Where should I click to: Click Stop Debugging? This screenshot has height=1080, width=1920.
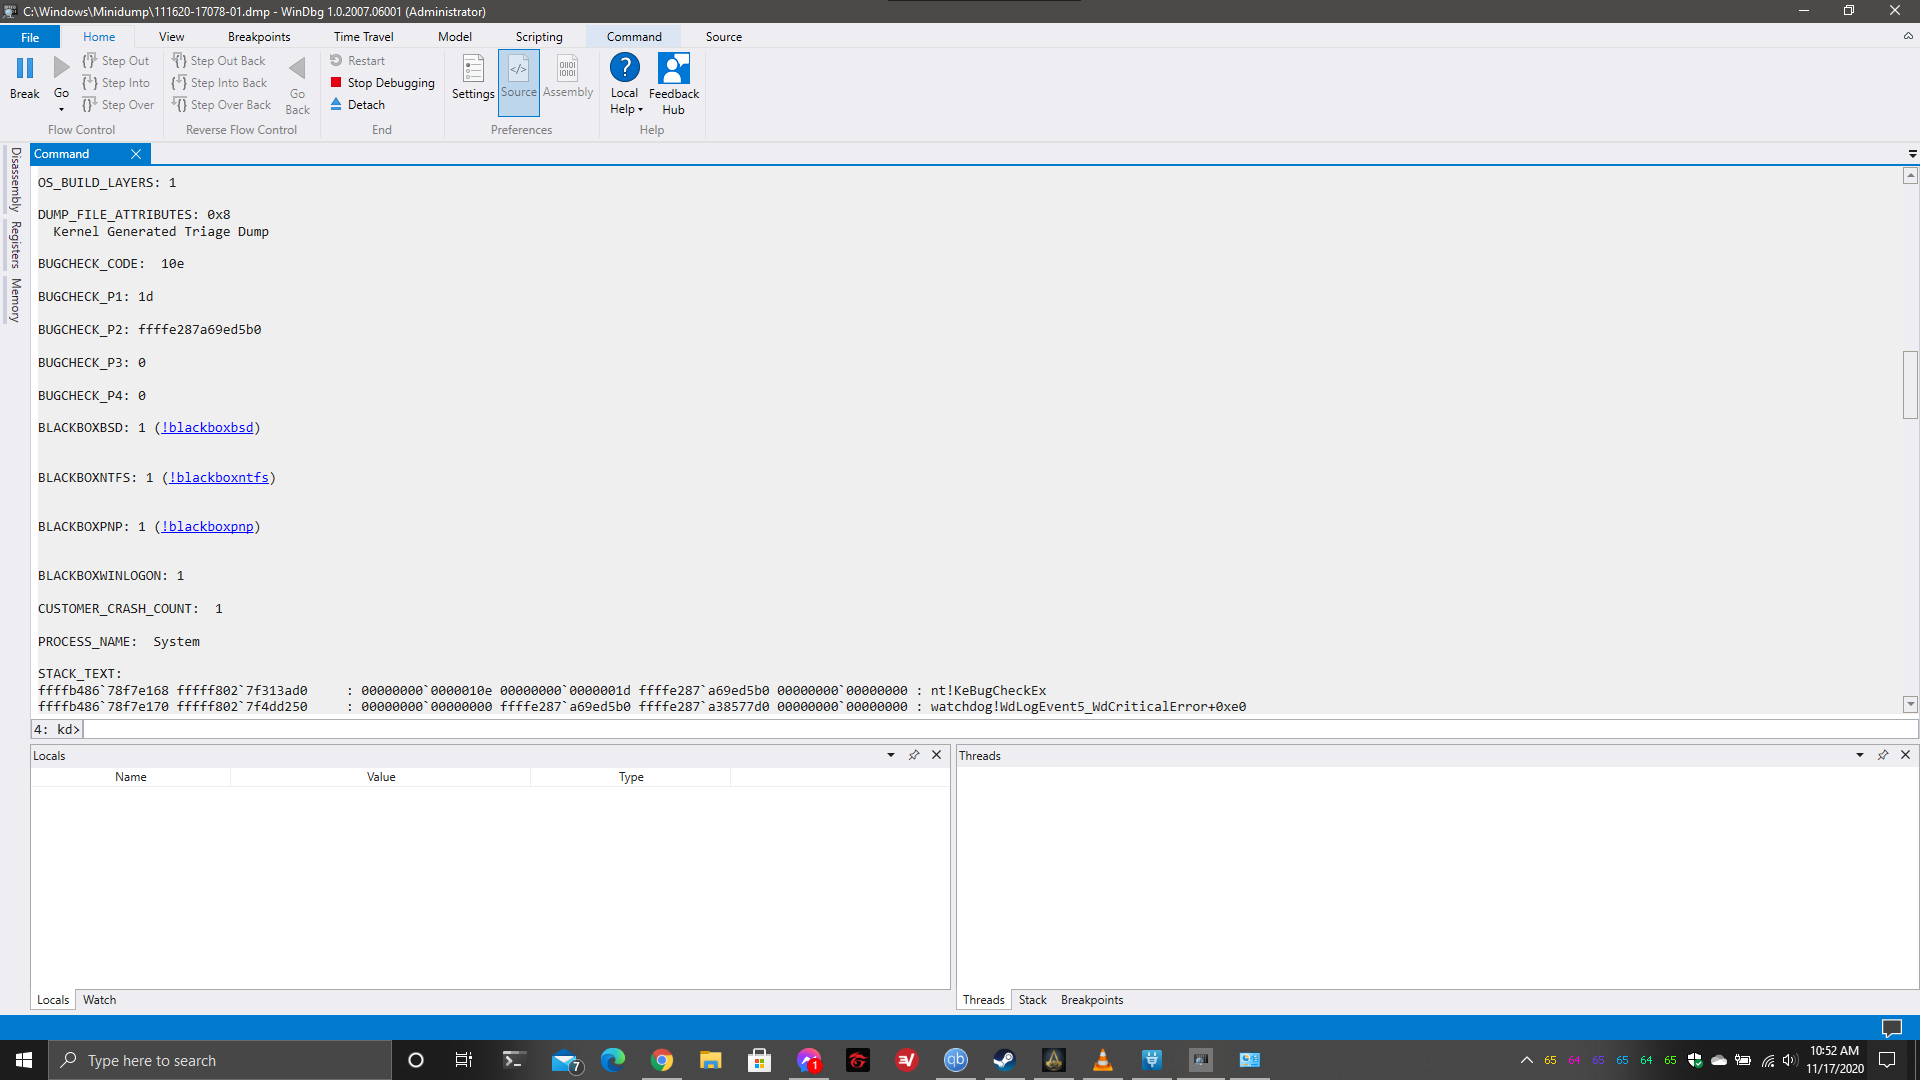tap(383, 83)
